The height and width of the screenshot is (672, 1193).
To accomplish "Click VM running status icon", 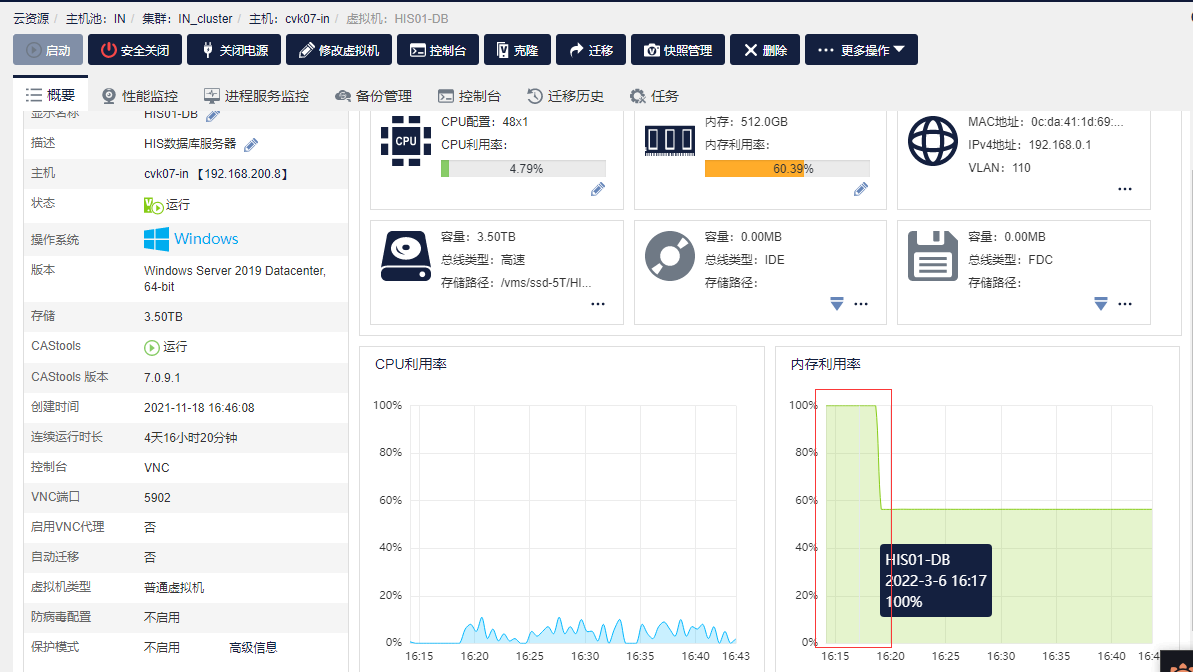I will 153,205.
